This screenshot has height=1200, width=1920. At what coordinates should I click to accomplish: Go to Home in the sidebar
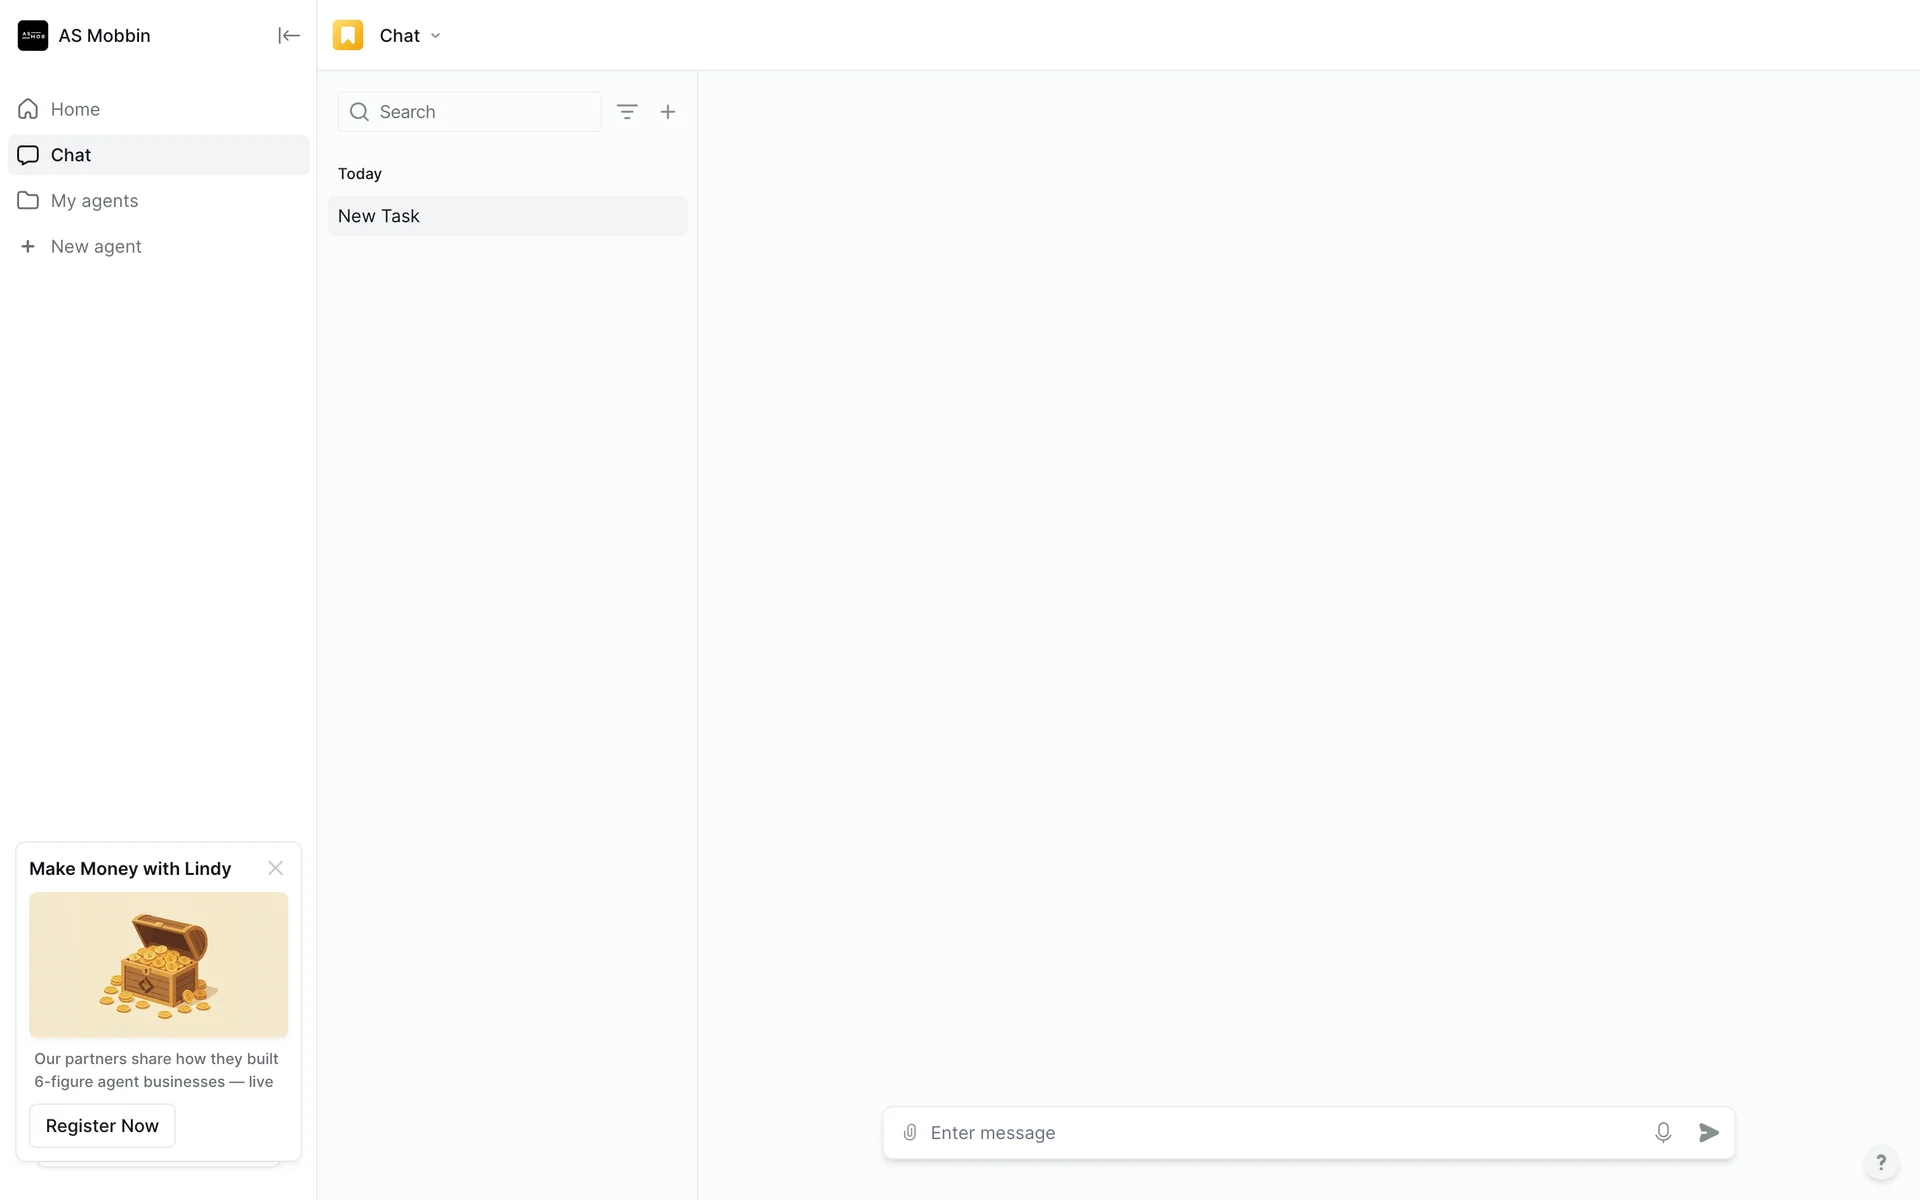point(75,109)
